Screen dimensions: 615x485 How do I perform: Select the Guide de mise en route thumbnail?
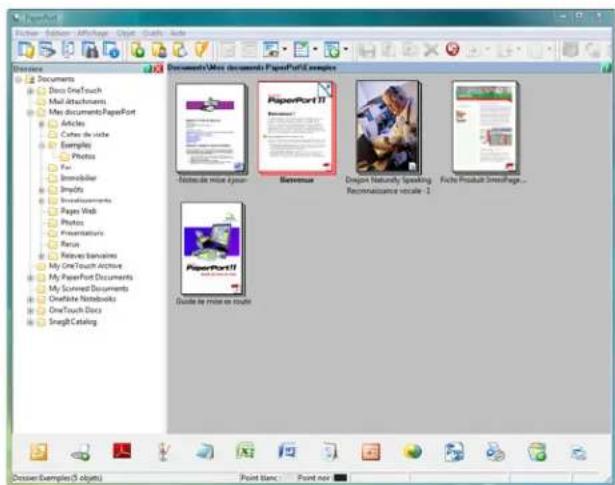[x=212, y=249]
